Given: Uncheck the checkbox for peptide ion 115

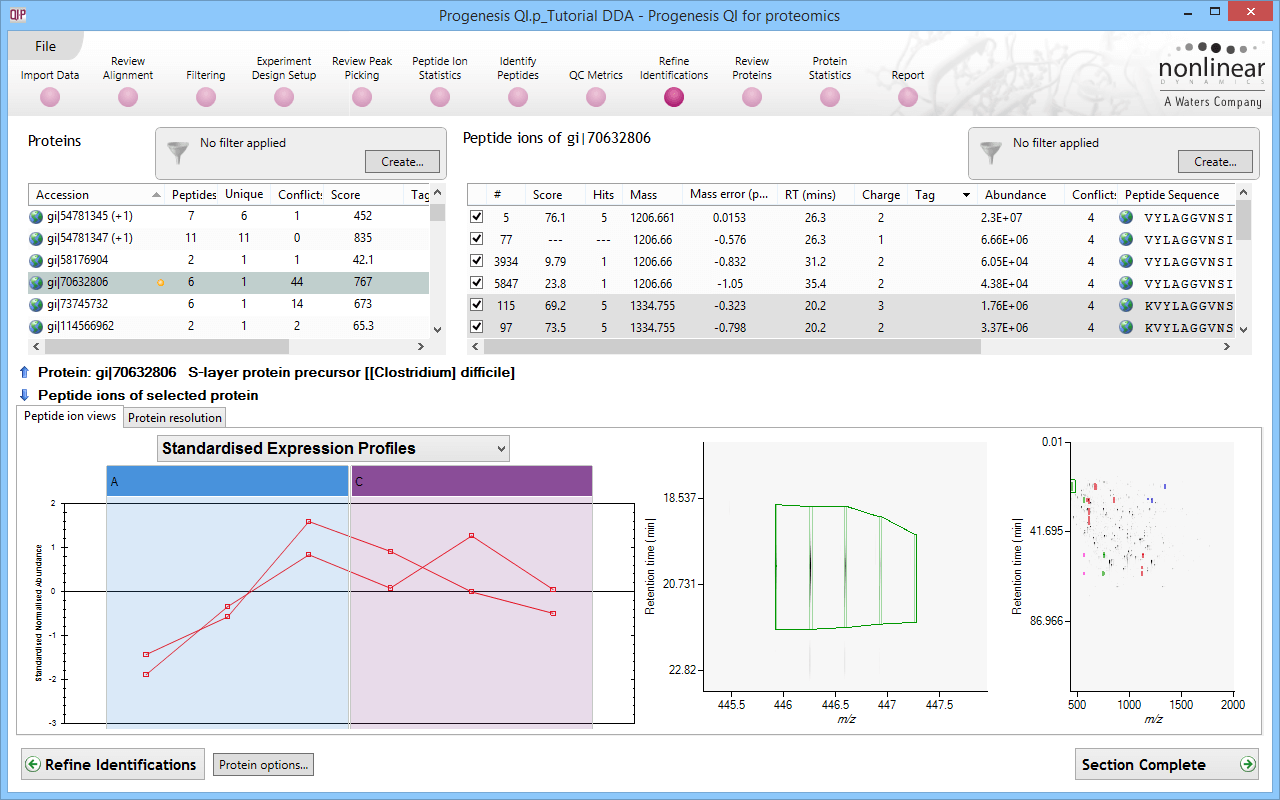Looking at the screenshot, I should coord(477,305).
